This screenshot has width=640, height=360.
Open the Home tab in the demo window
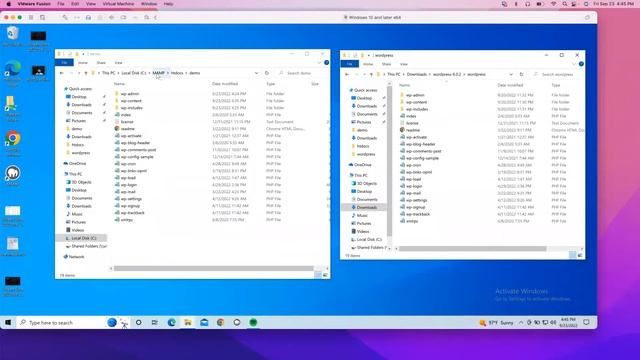tap(83, 63)
